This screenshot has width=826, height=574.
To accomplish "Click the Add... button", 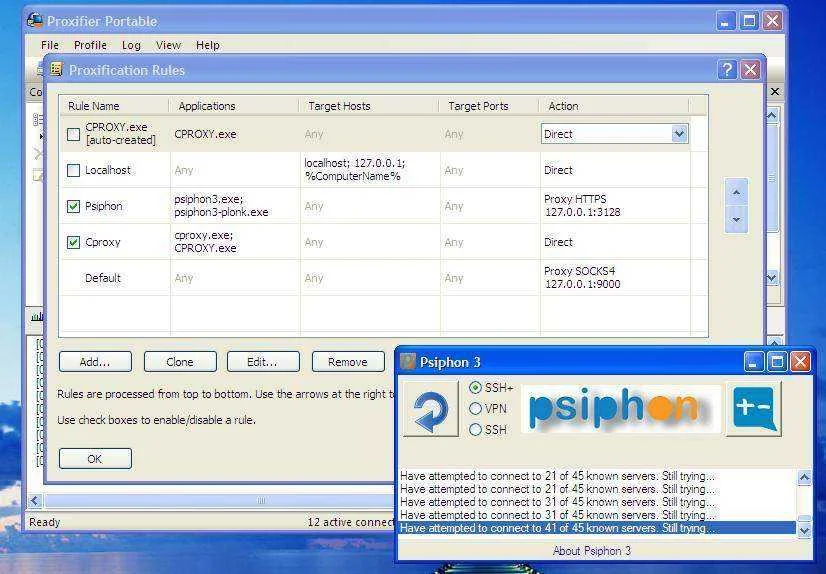I will (95, 362).
